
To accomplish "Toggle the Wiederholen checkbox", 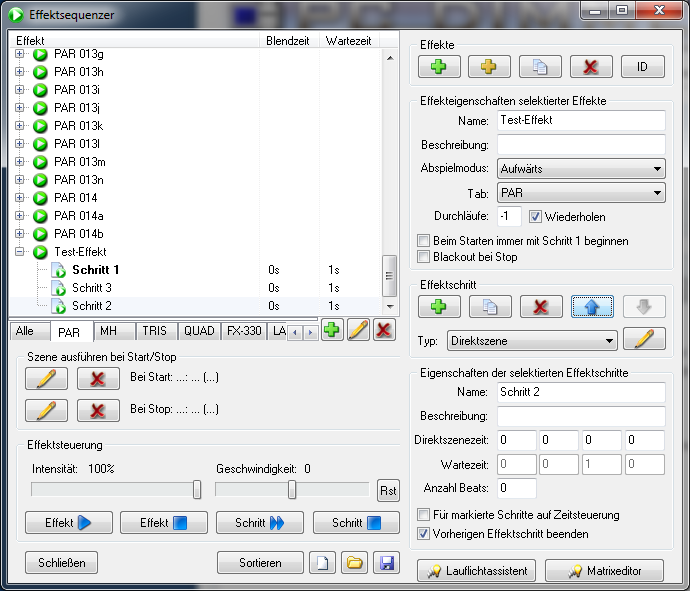I will coord(535,217).
